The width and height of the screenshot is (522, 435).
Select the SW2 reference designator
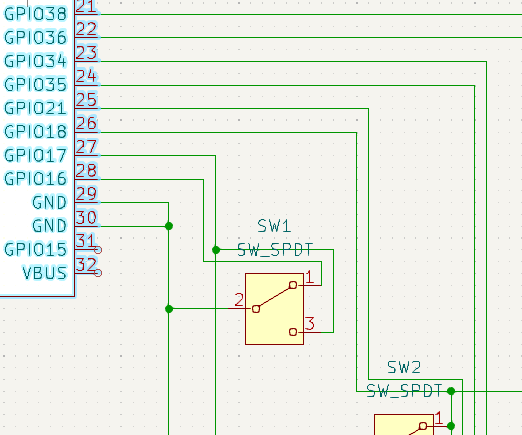[x=404, y=367]
